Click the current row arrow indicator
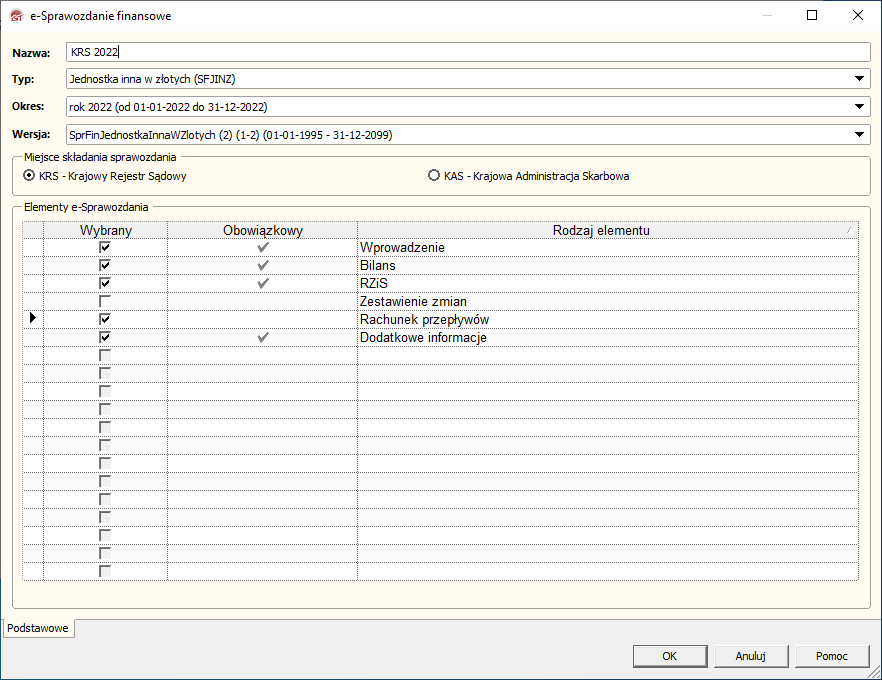 (33, 318)
